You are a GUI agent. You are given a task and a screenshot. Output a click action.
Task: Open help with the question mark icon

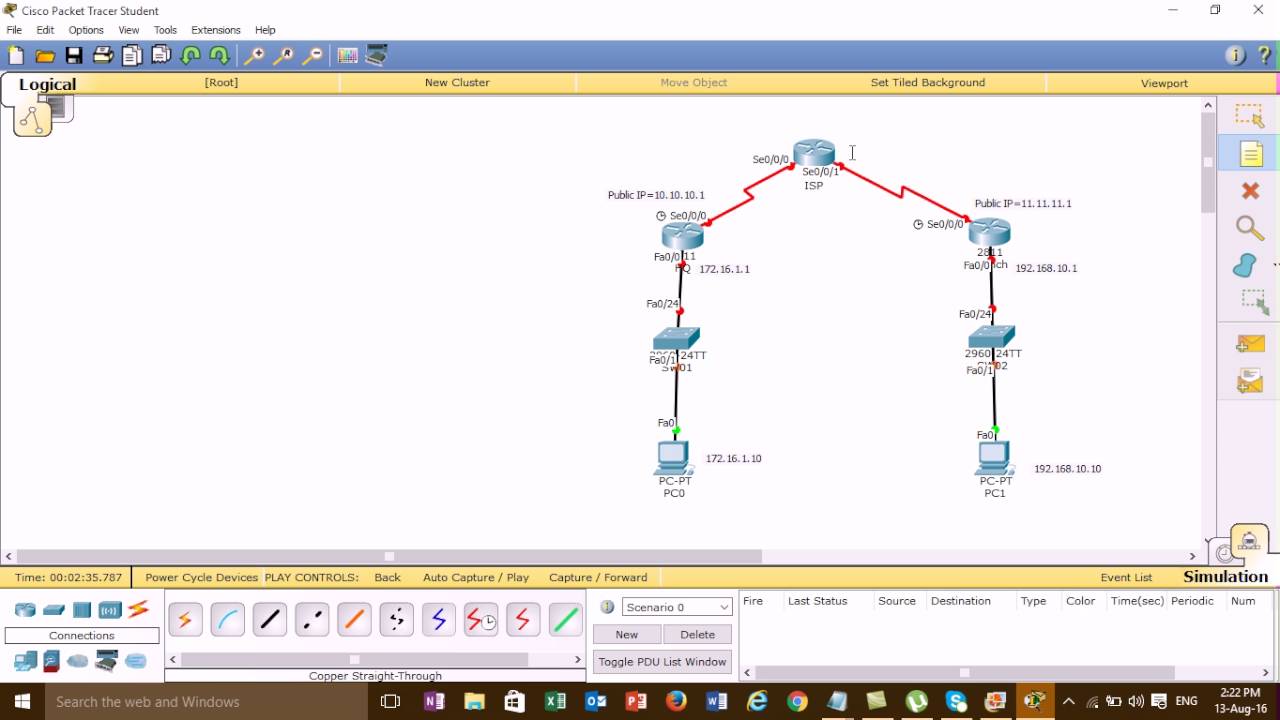(x=1264, y=56)
